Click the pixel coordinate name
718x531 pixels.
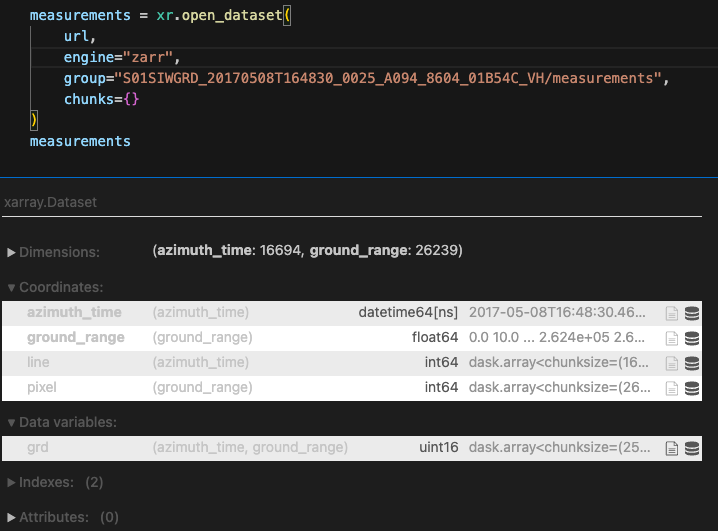[42, 387]
